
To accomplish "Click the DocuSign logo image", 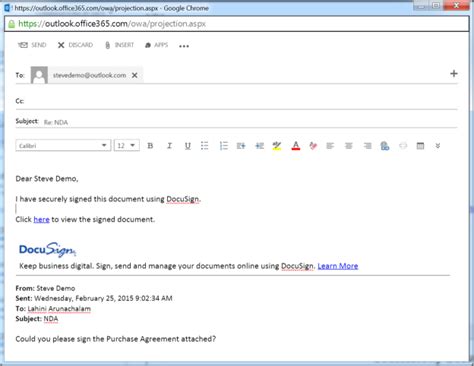I will 47,249.
